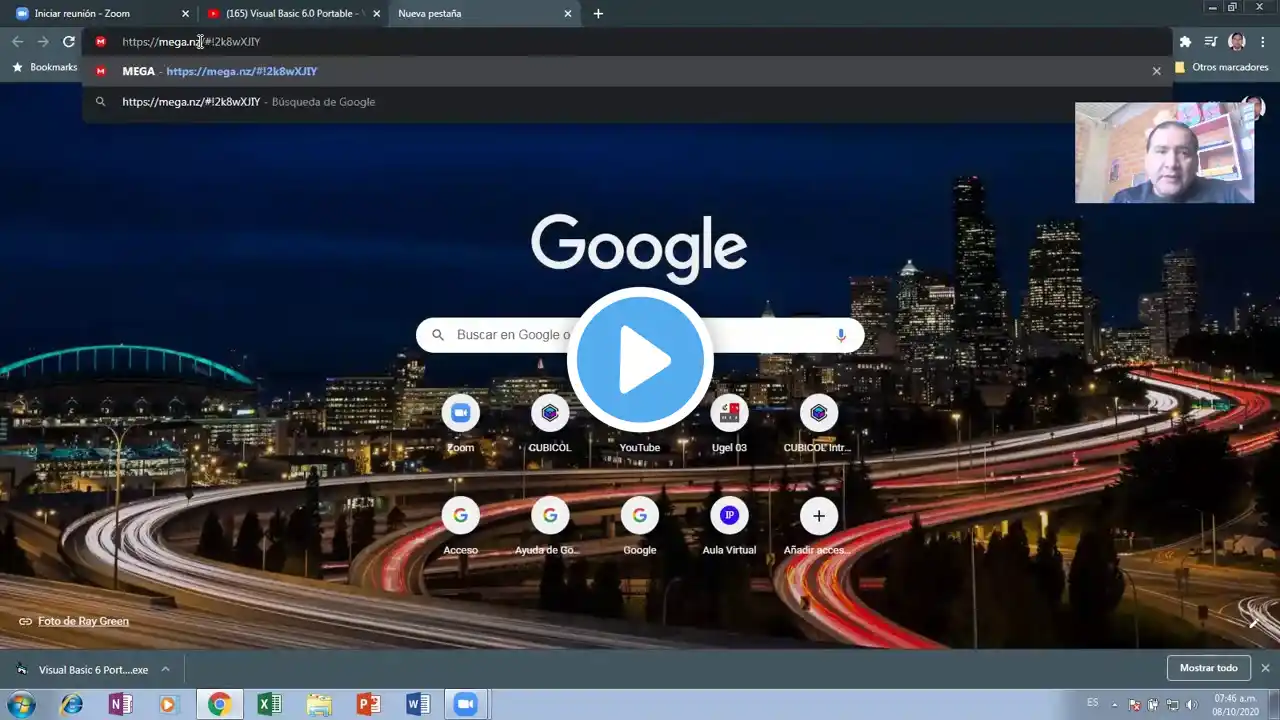The width and height of the screenshot is (1280, 720).
Task: Open the Chrome extensions puzzle icon
Action: pos(1185,42)
